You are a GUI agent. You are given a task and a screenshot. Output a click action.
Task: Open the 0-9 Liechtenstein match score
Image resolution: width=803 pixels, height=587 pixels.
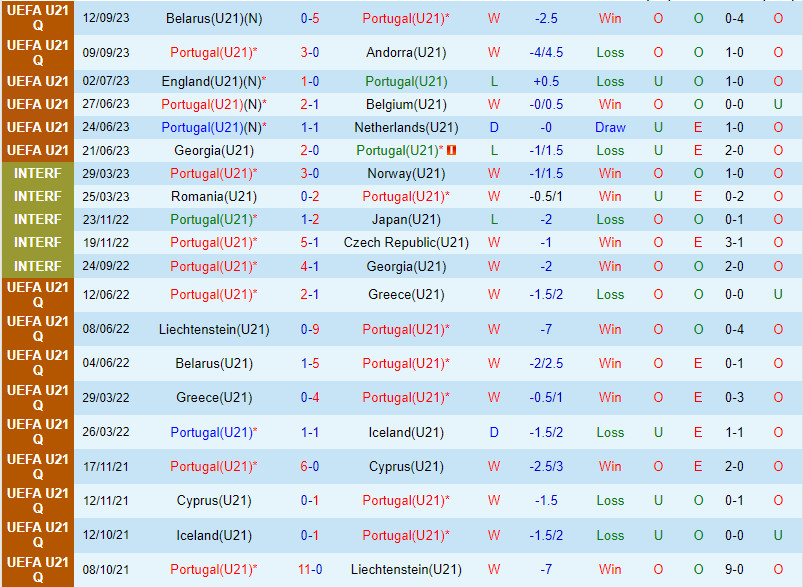[x=310, y=329]
